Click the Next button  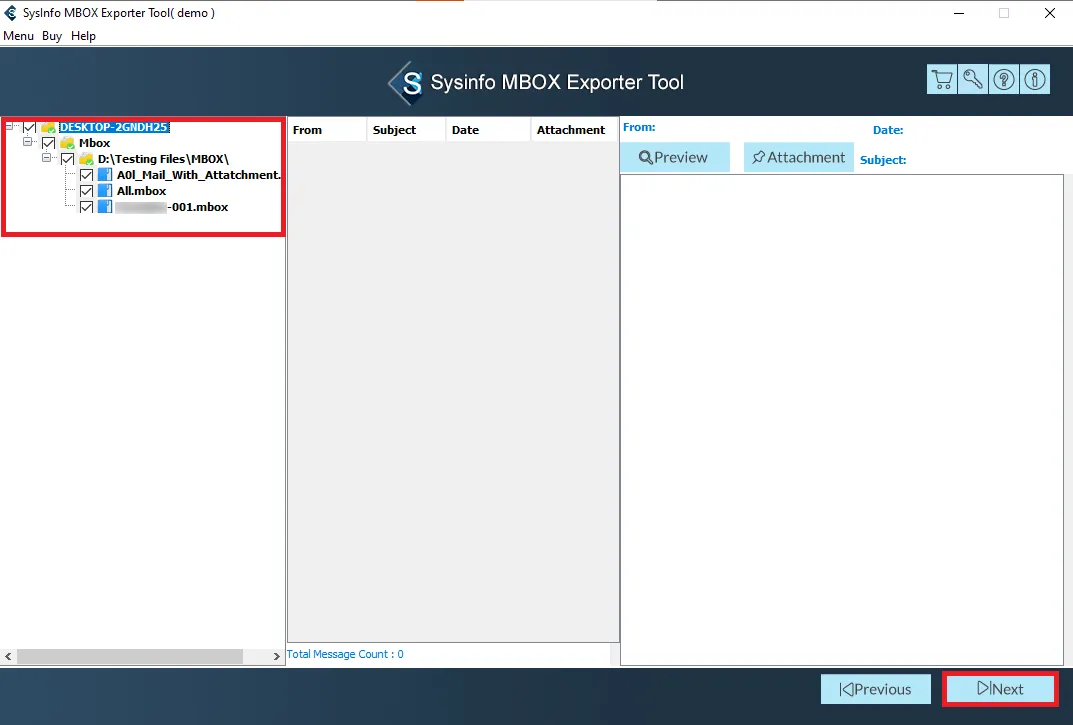click(1000, 689)
